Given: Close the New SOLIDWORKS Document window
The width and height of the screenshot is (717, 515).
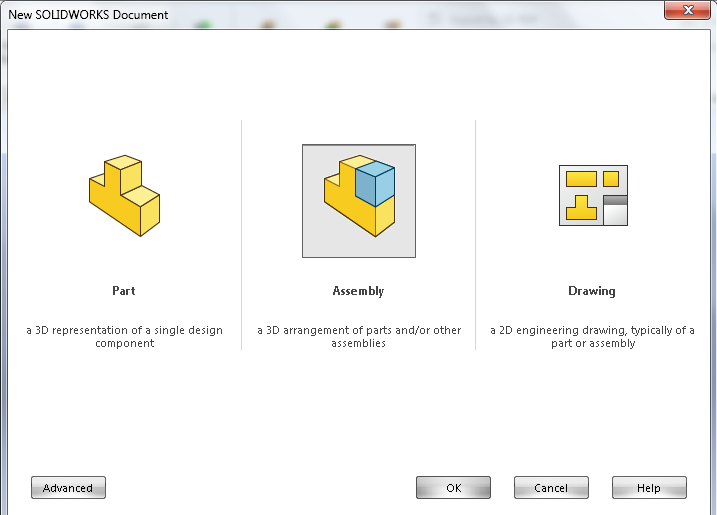Looking at the screenshot, I should click(x=687, y=10).
